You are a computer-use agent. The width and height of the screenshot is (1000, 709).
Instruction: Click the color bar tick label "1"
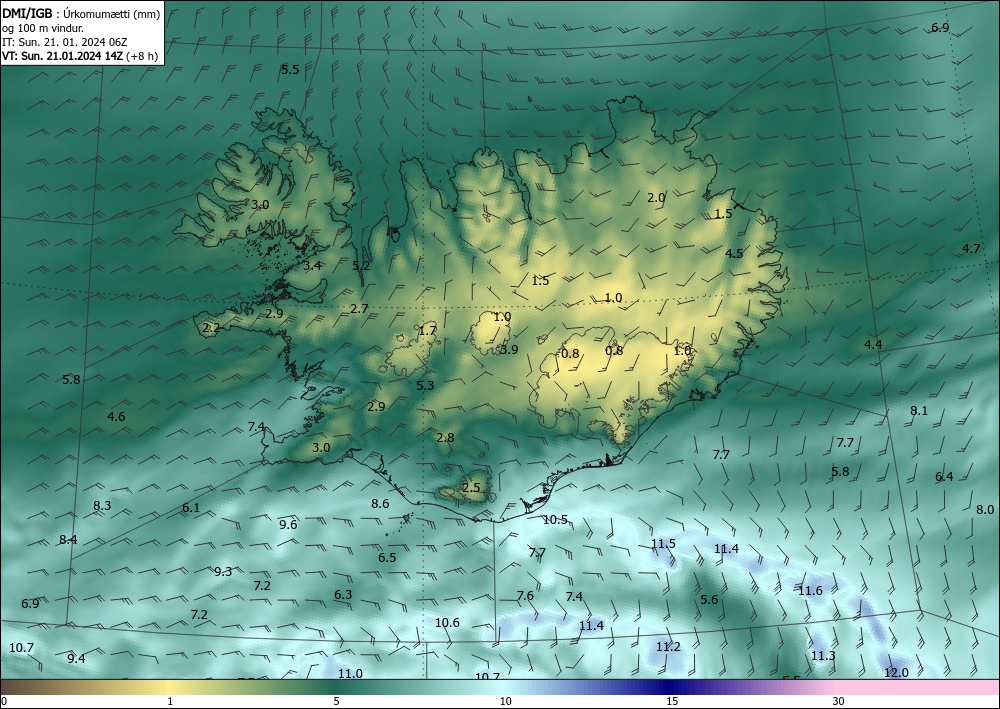point(170,701)
